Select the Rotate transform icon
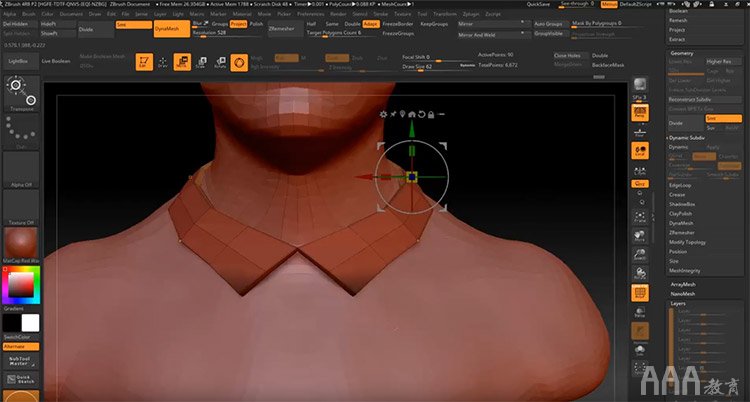 (x=221, y=62)
